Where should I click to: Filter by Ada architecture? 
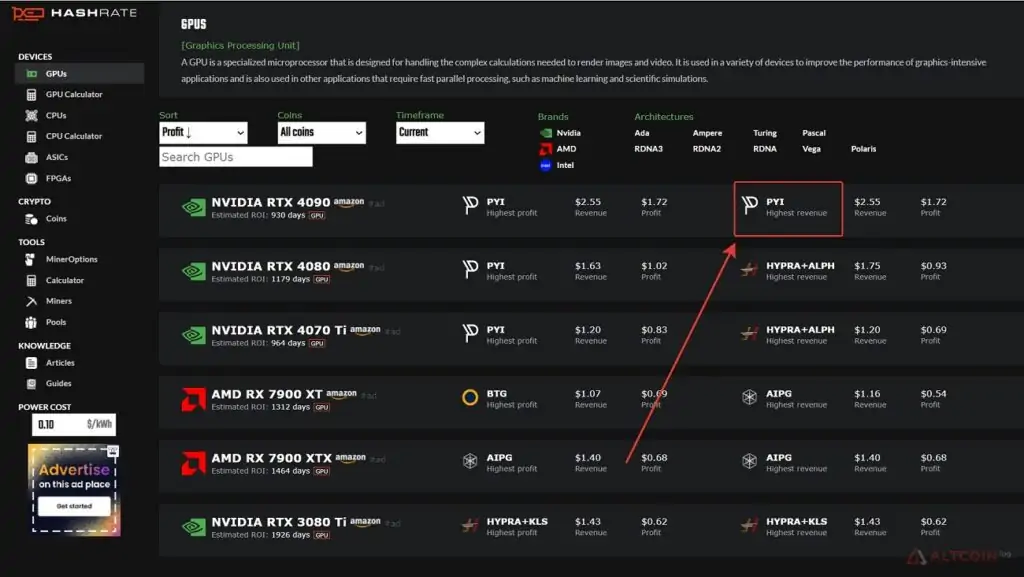[x=642, y=133]
